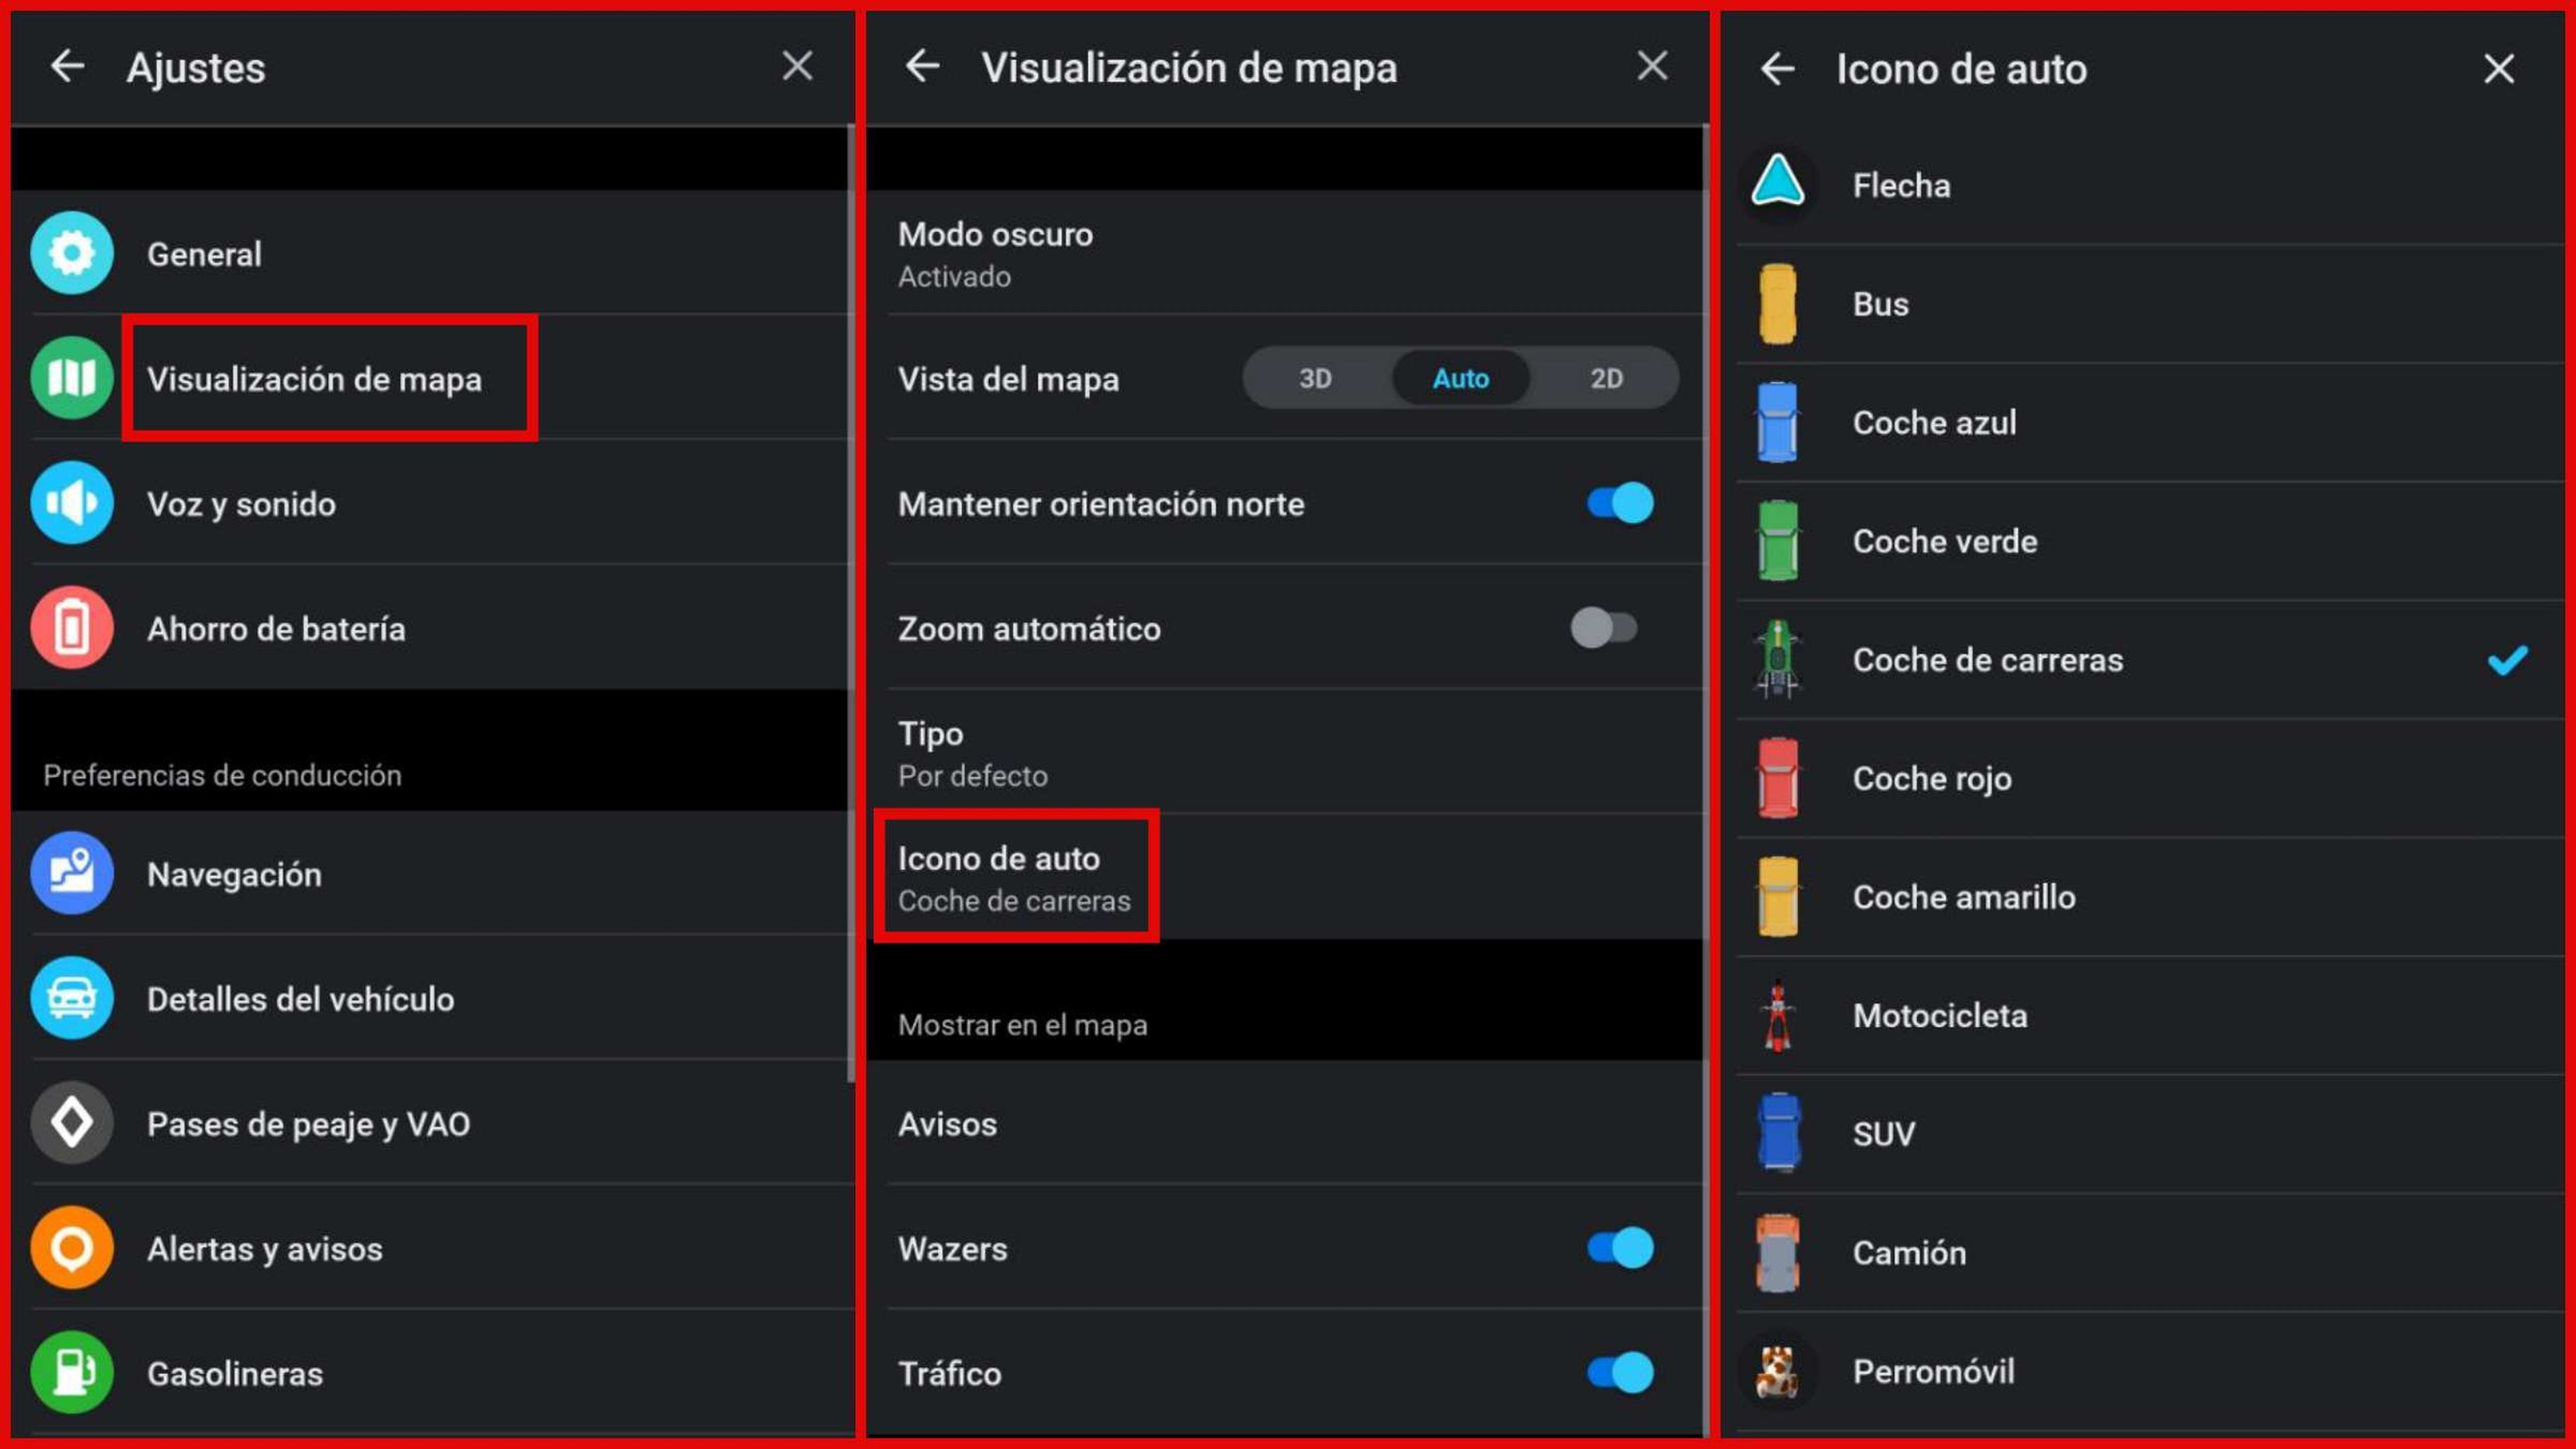Choose Motocicleta label

point(1940,1015)
